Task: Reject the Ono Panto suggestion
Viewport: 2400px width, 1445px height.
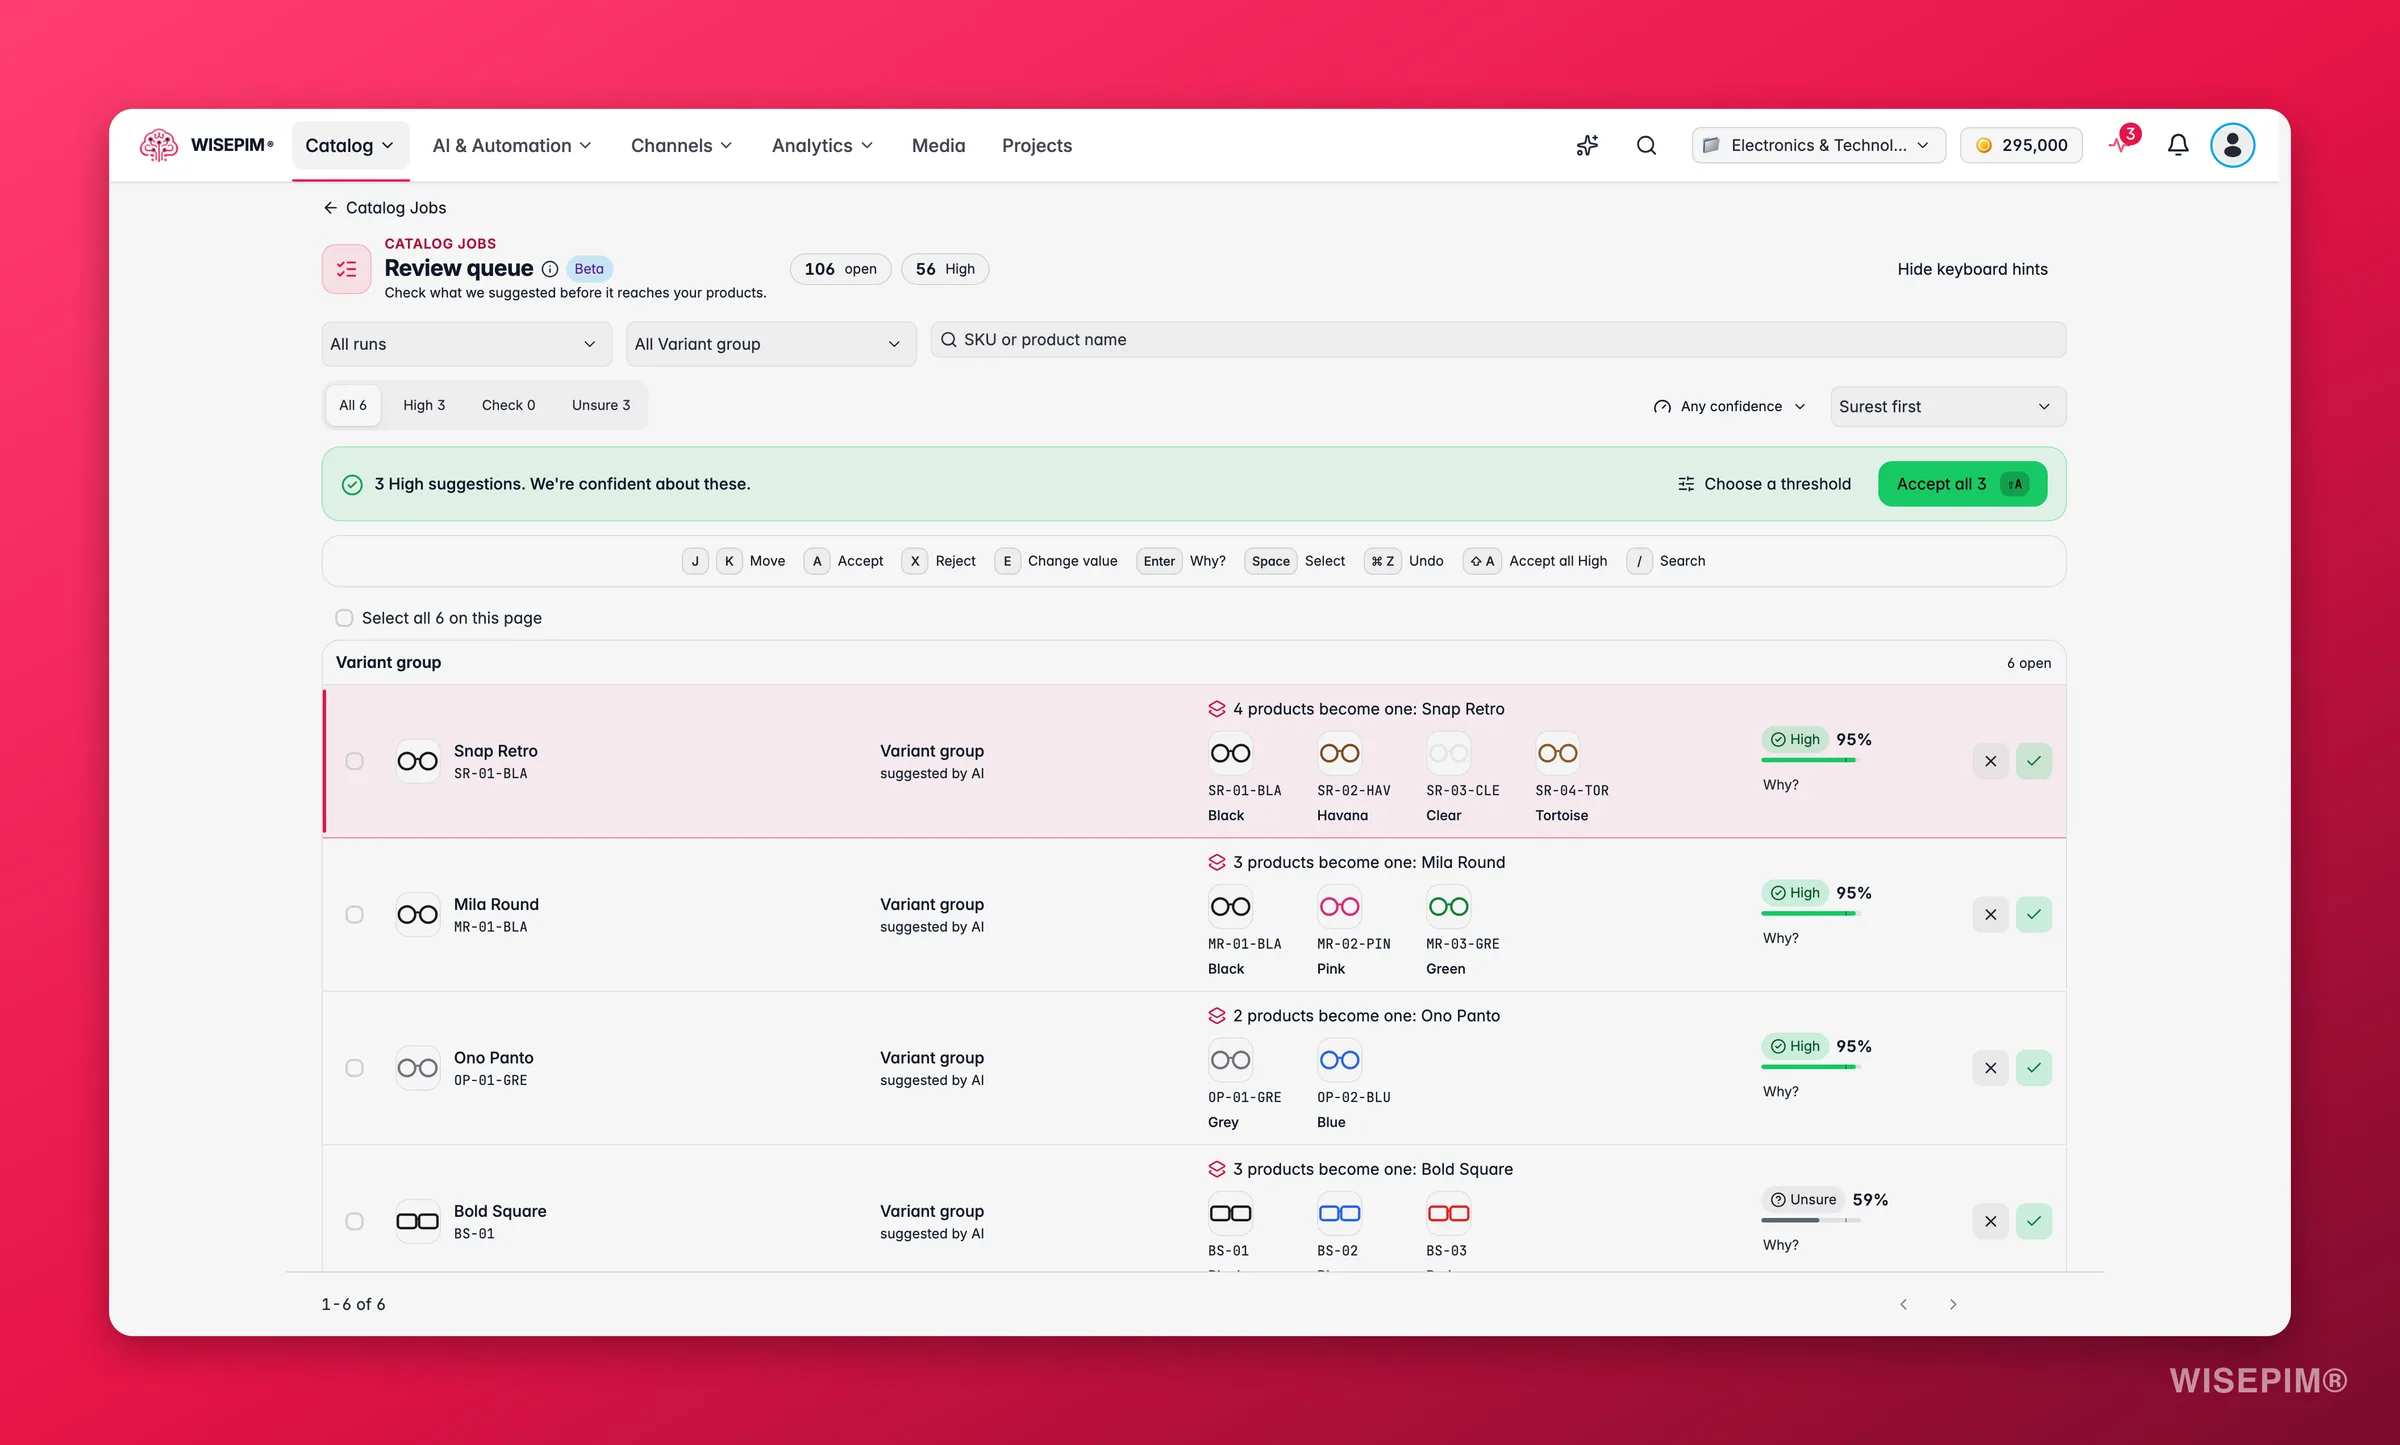Action: [1990, 1068]
